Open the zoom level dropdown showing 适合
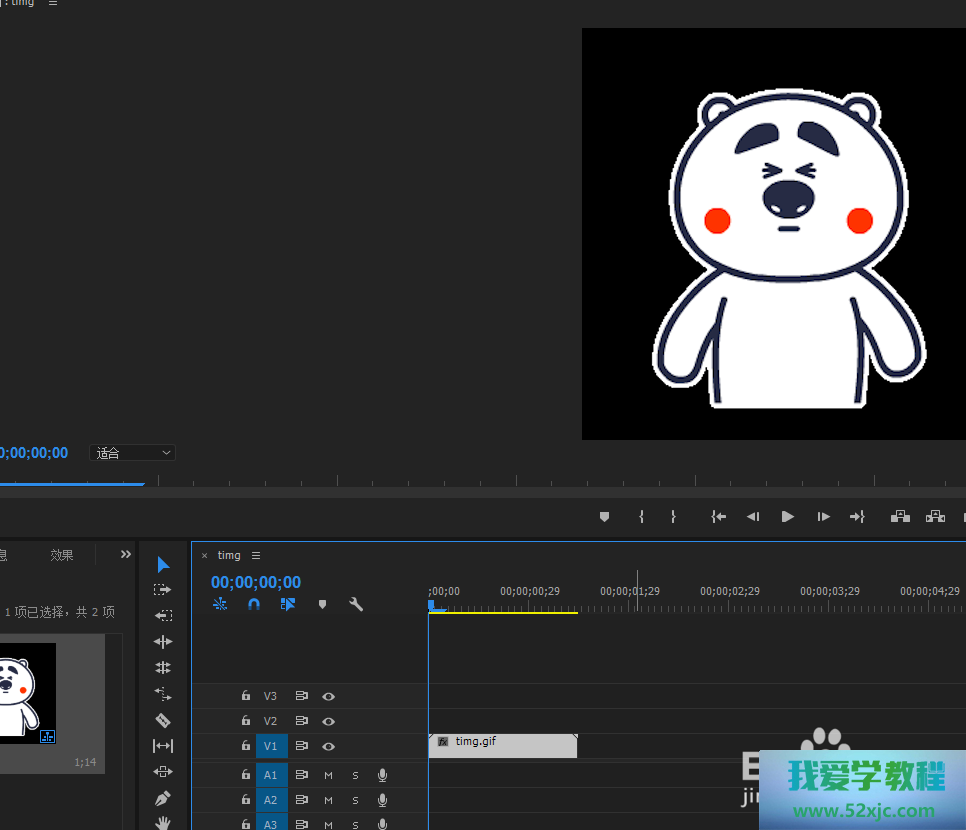The image size is (966, 830). pyautogui.click(x=133, y=453)
